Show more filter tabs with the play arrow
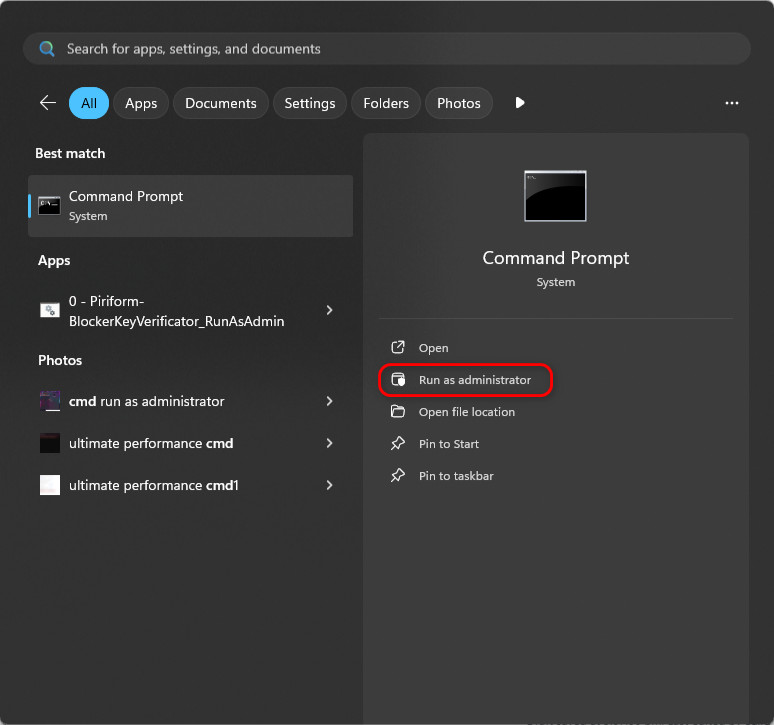This screenshot has width=774, height=725. [519, 103]
